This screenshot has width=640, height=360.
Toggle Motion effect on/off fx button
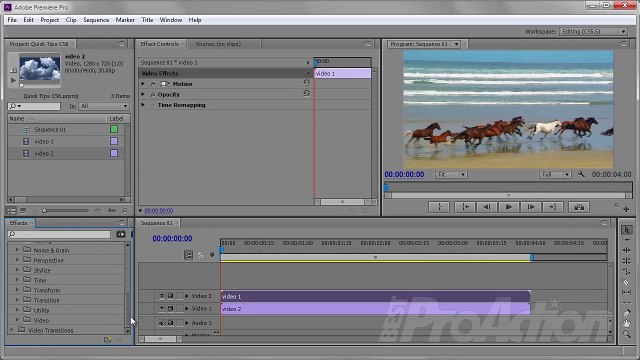click(x=153, y=84)
